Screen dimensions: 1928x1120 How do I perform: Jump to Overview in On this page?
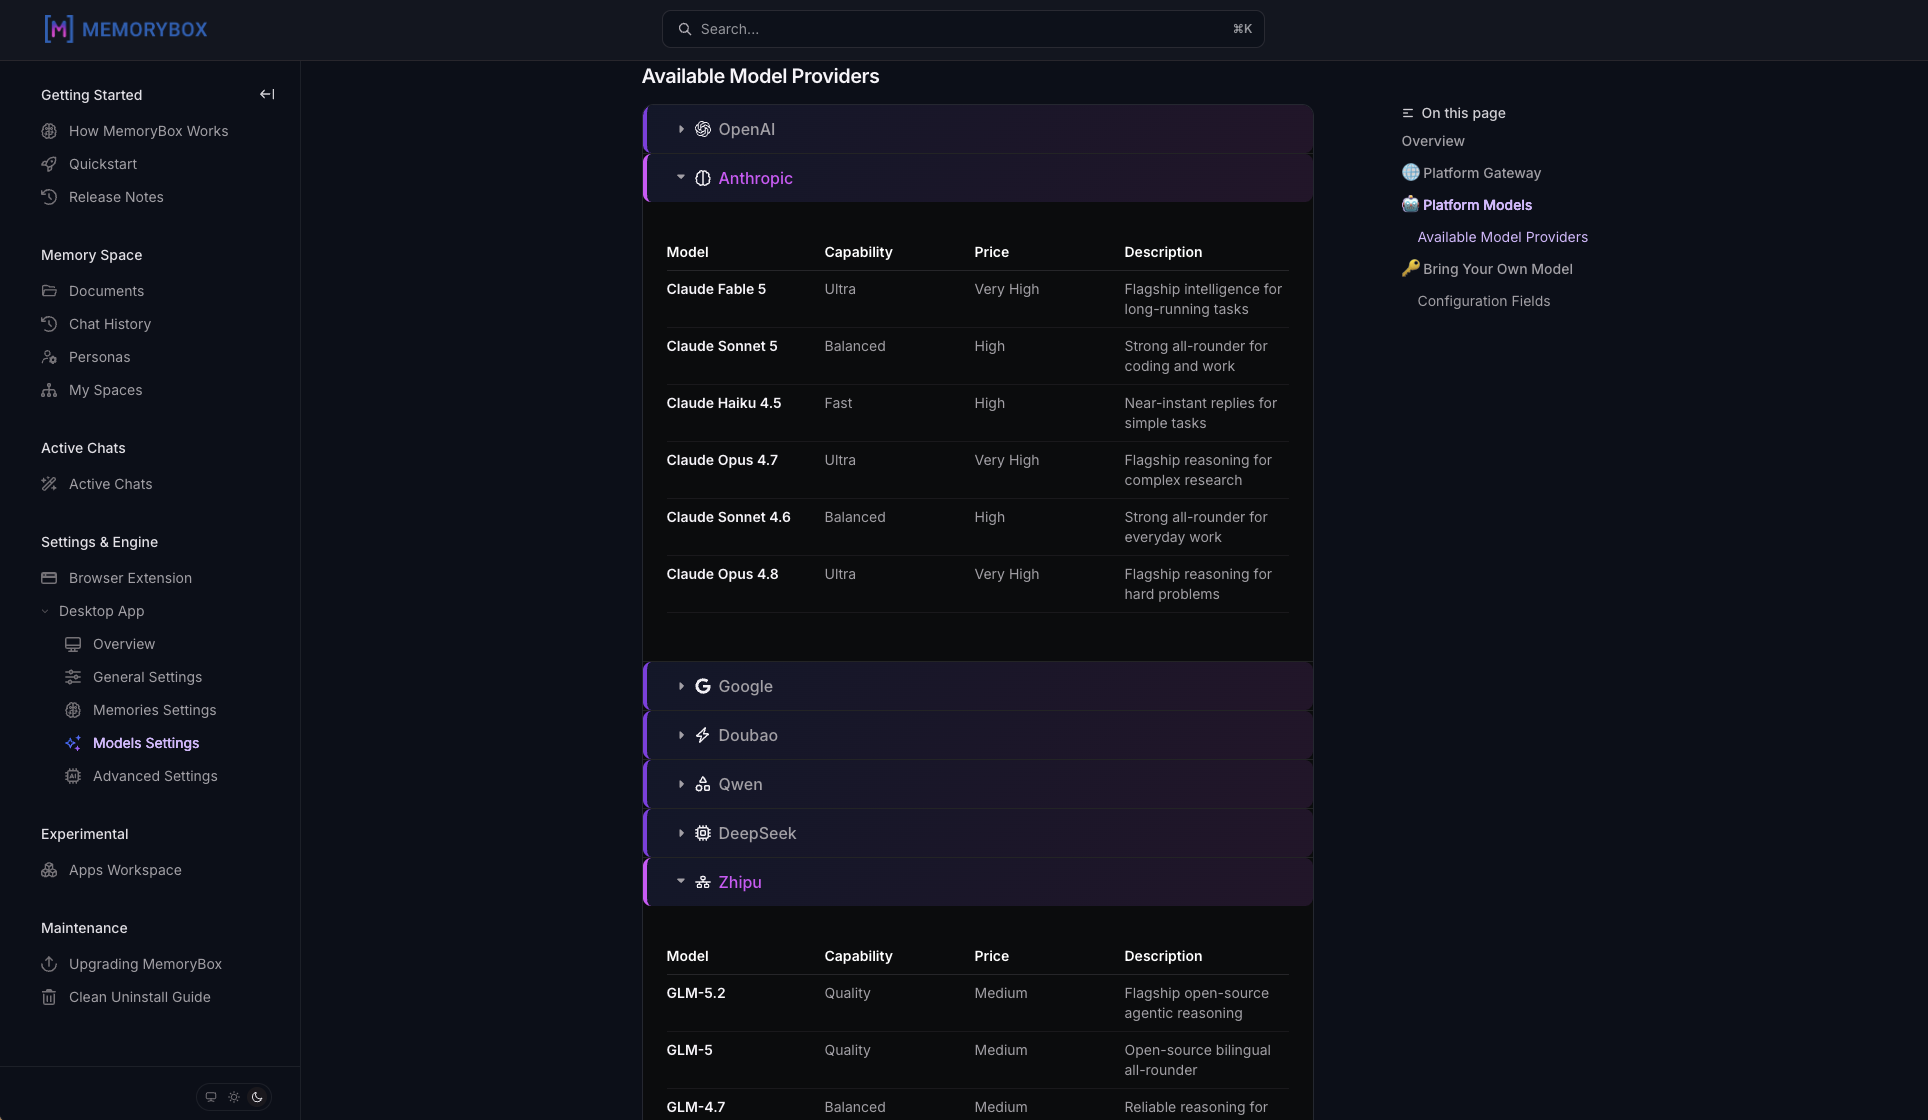coord(1432,141)
